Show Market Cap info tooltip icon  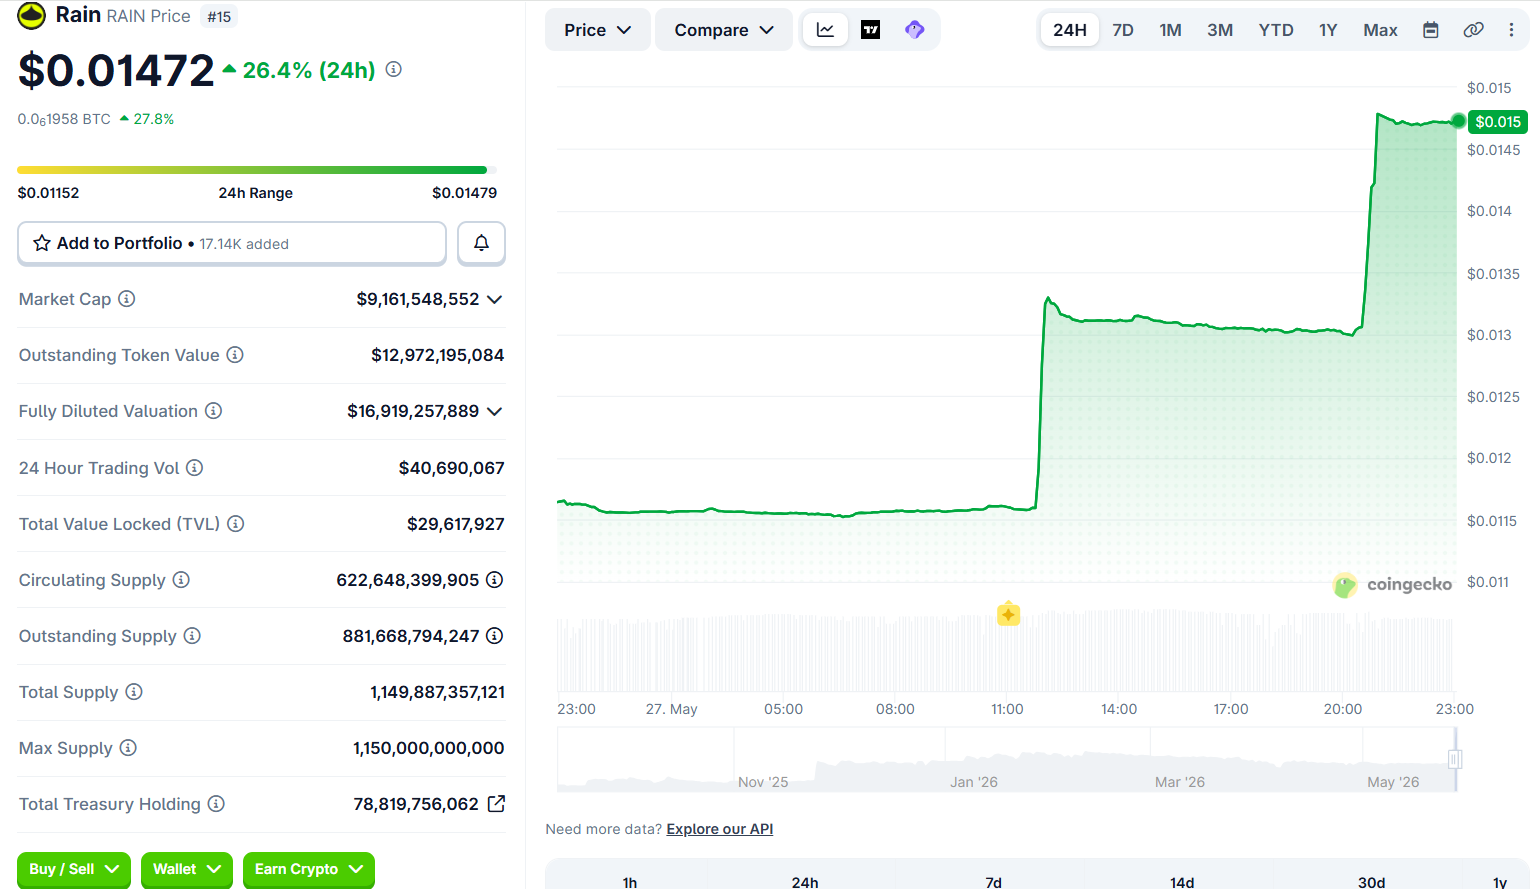[x=127, y=299]
